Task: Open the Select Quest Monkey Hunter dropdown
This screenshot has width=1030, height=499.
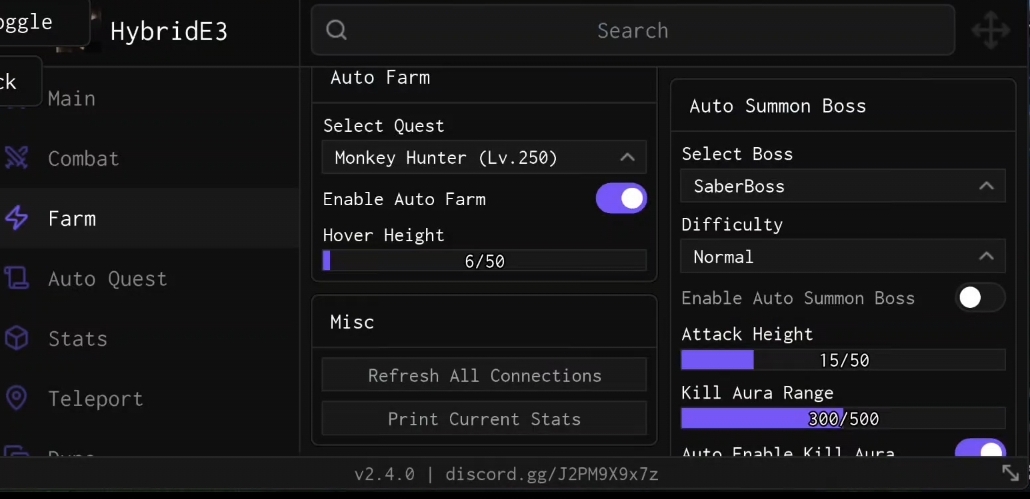Action: coord(484,158)
